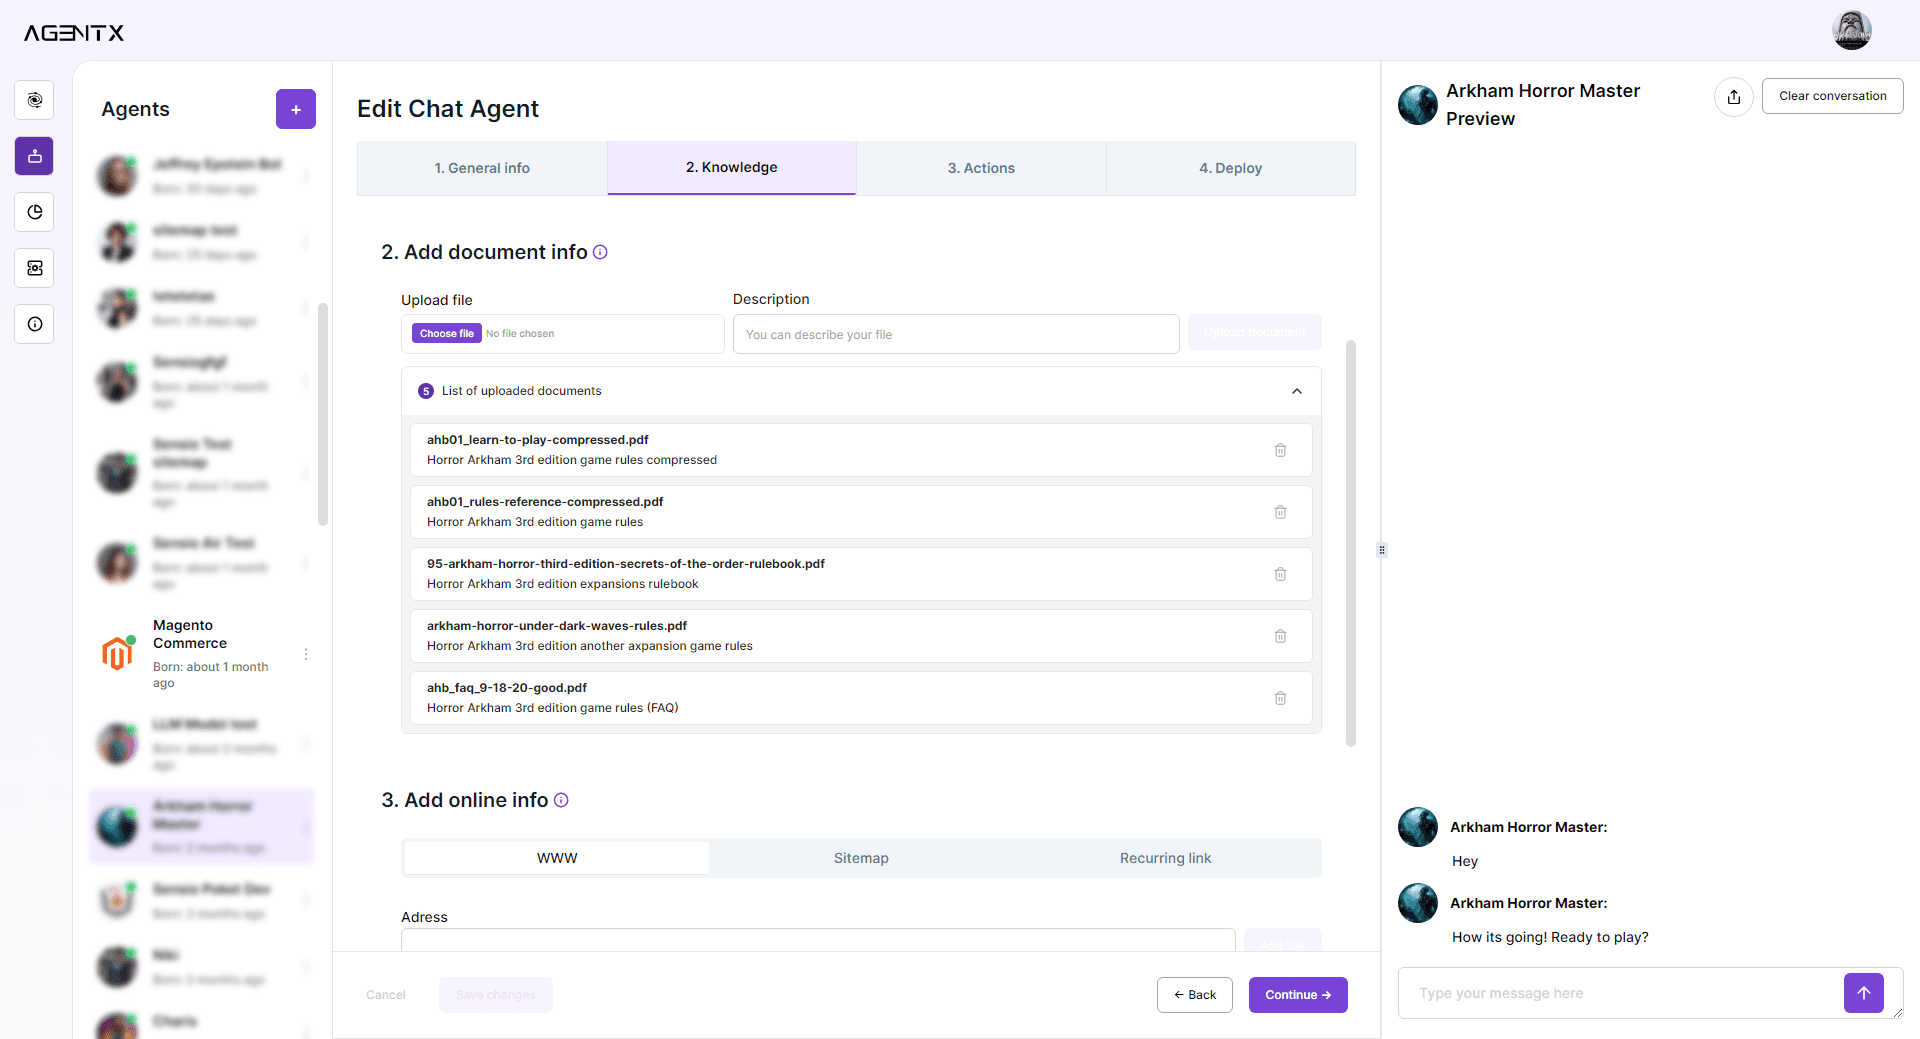Switch to General info tab
1920x1039 pixels.
point(482,168)
